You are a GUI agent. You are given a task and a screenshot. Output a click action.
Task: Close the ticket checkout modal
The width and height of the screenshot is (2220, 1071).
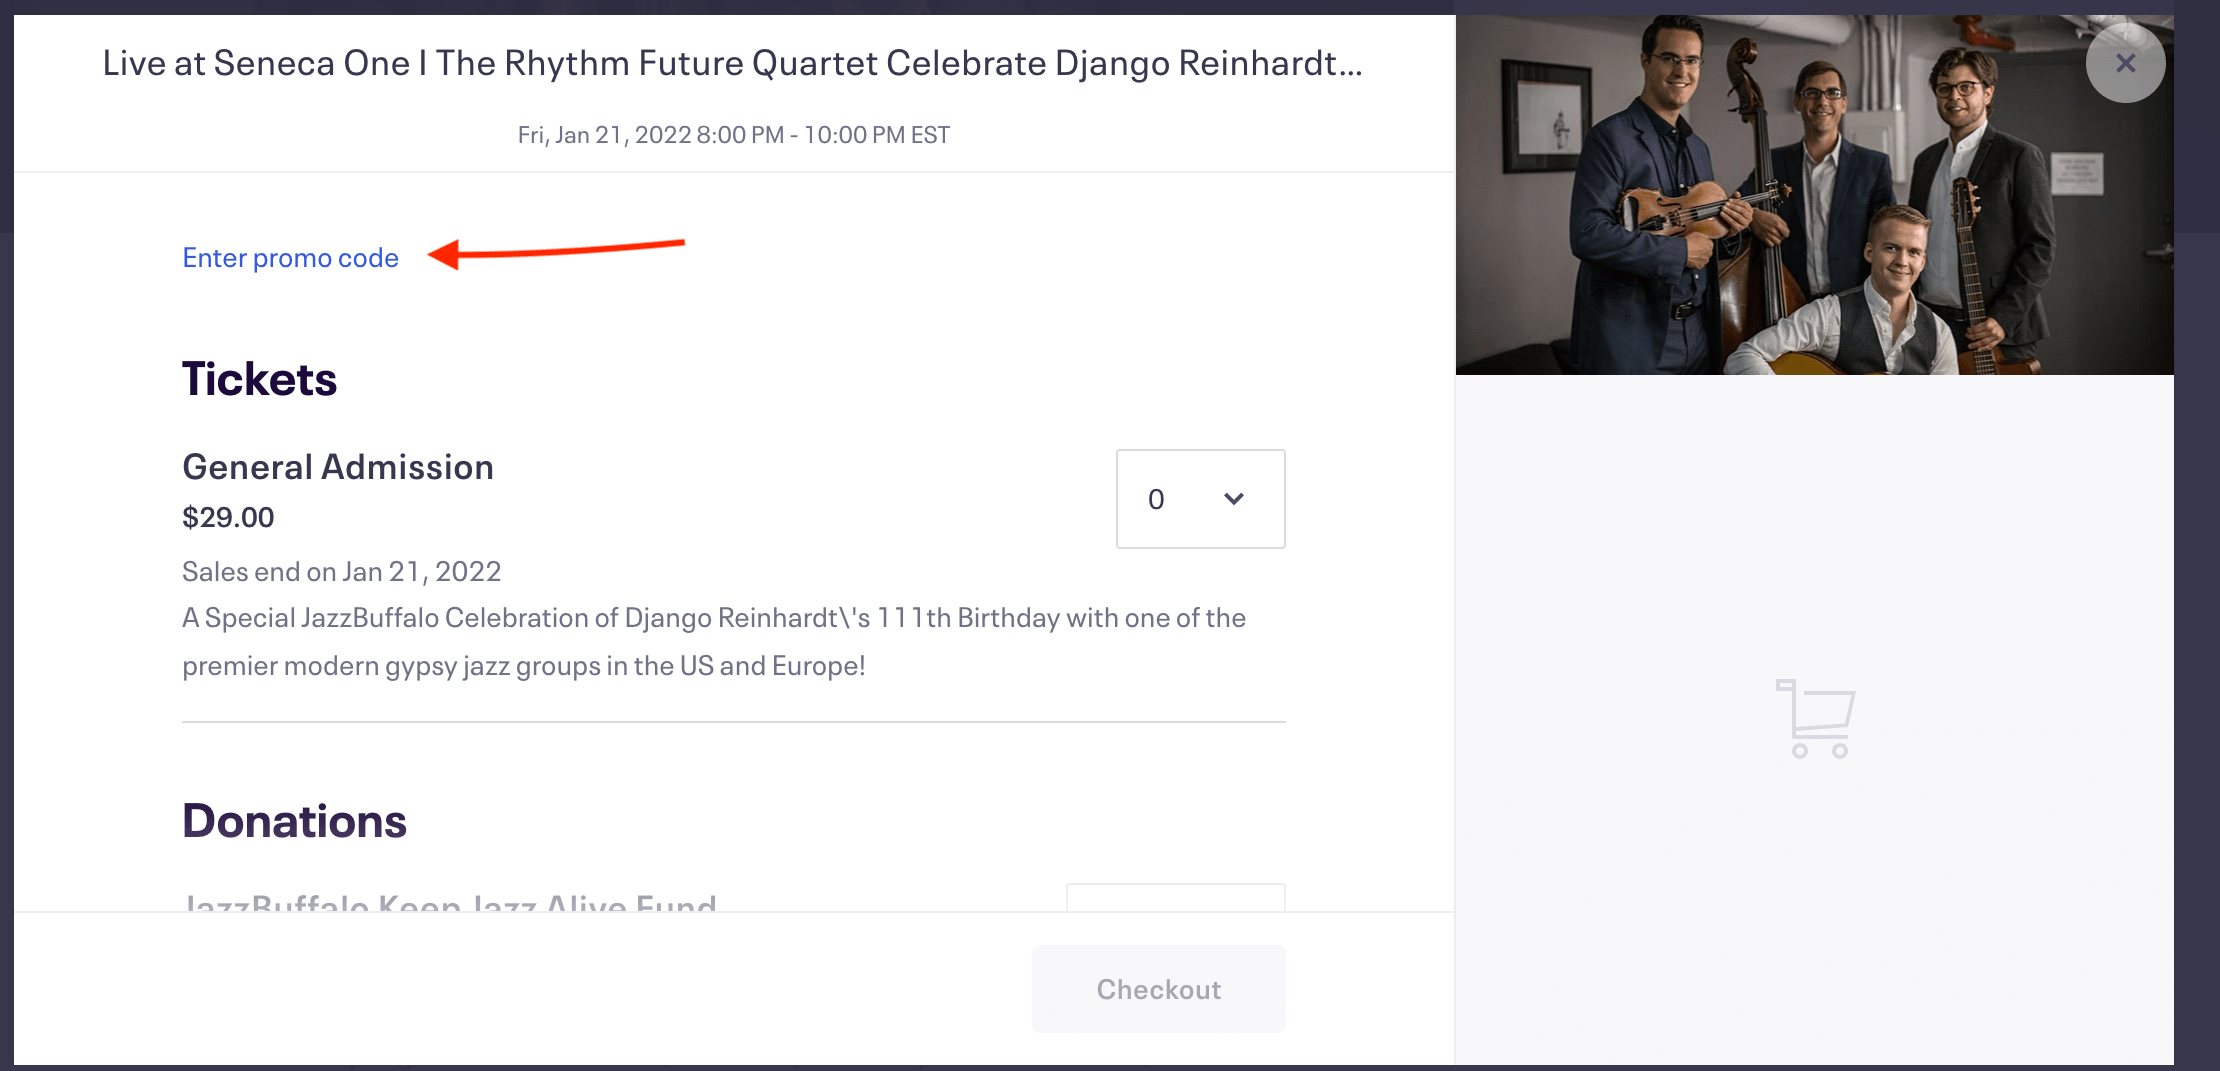pos(2125,64)
